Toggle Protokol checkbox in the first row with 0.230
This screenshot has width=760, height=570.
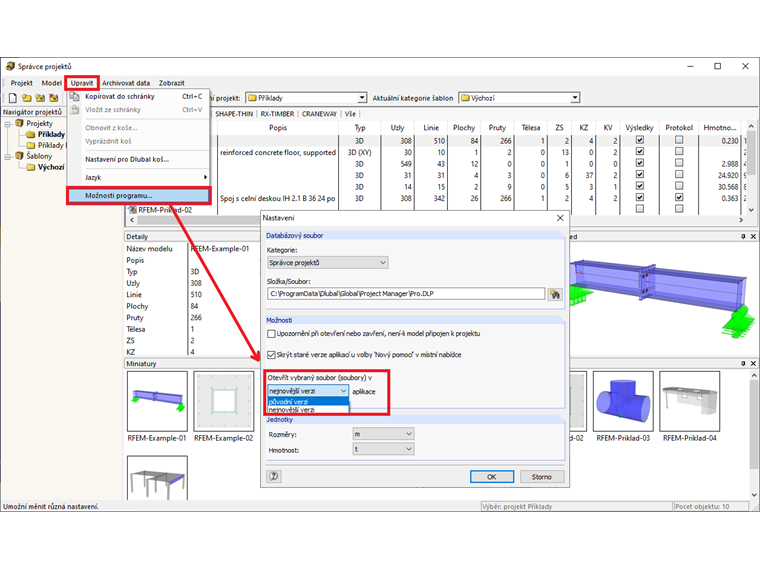click(x=679, y=140)
